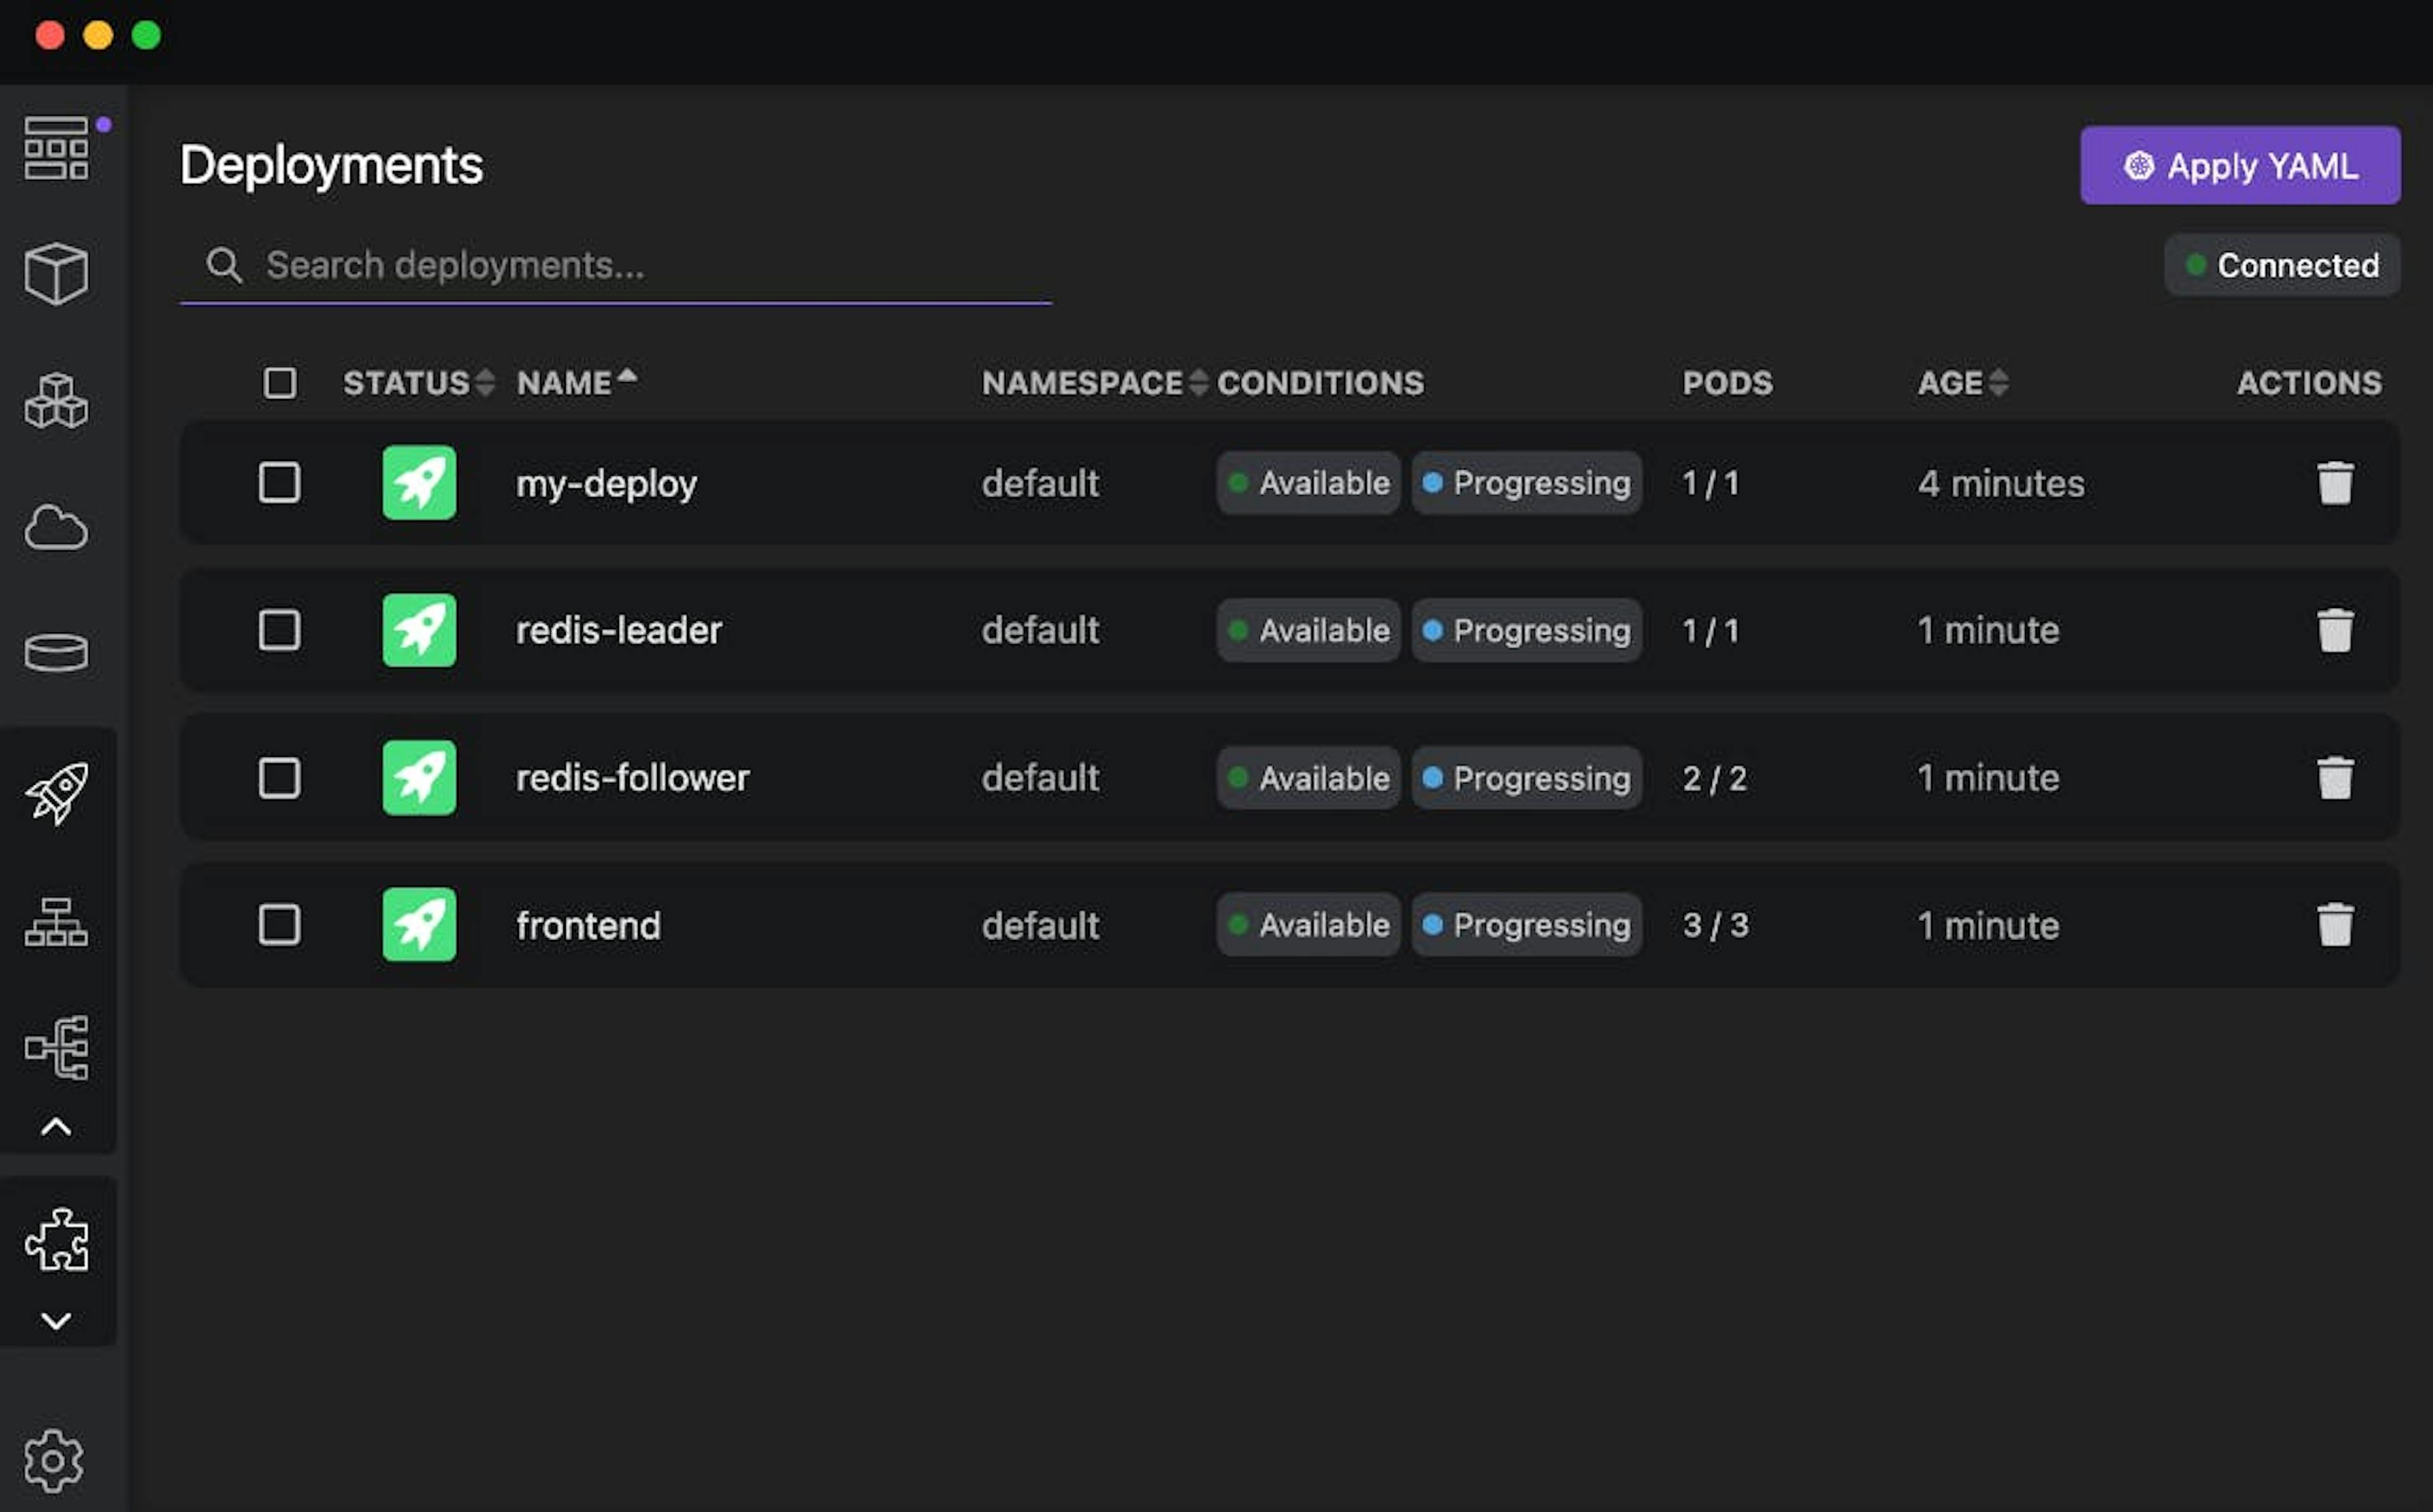Check the my-deploy row checkbox
This screenshot has width=2433, height=1512.
tap(279, 483)
